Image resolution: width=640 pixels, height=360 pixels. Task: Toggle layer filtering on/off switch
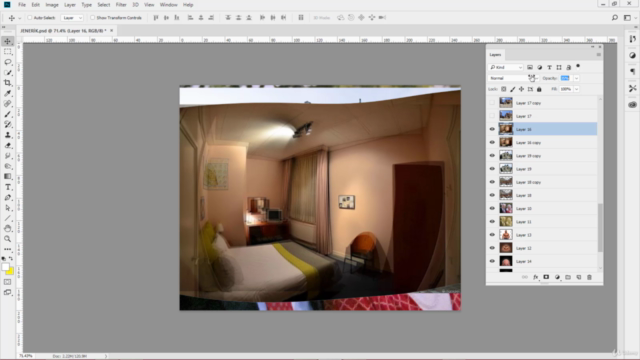(x=578, y=67)
